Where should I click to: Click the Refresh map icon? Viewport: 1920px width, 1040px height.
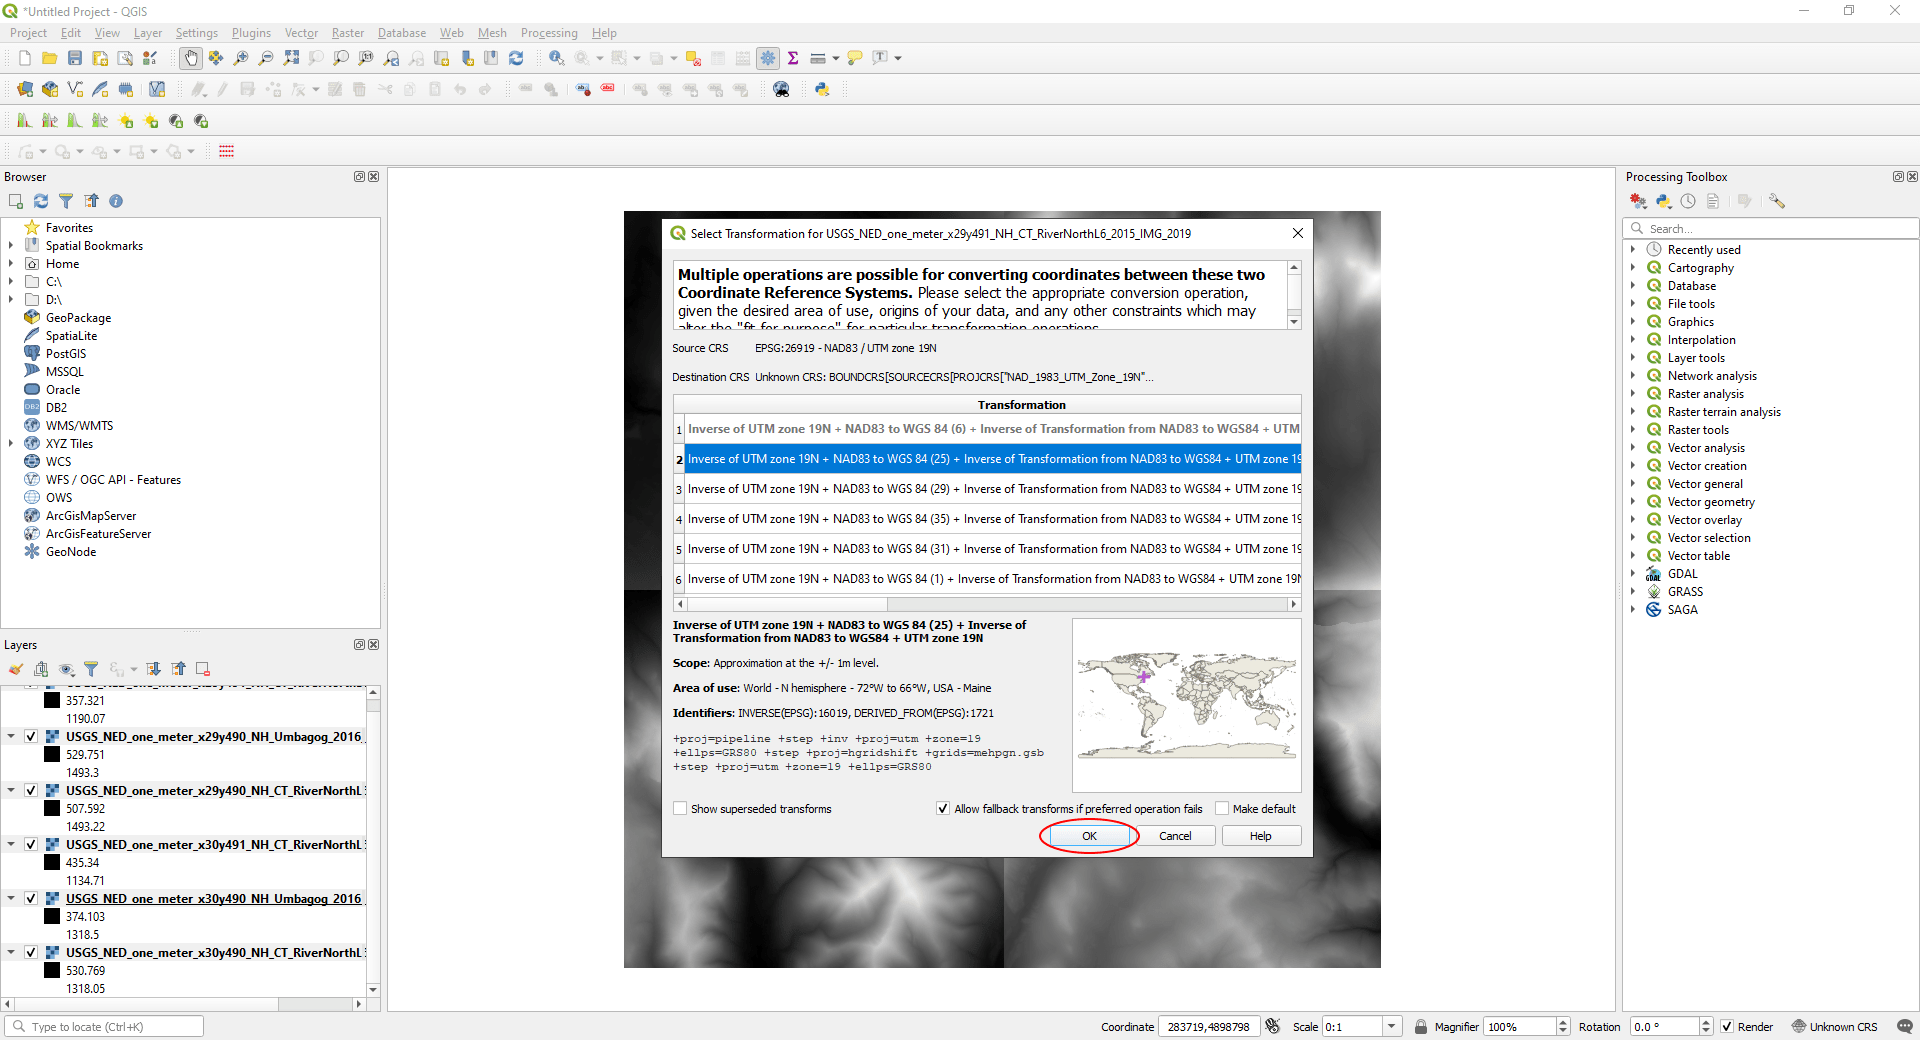[x=516, y=58]
